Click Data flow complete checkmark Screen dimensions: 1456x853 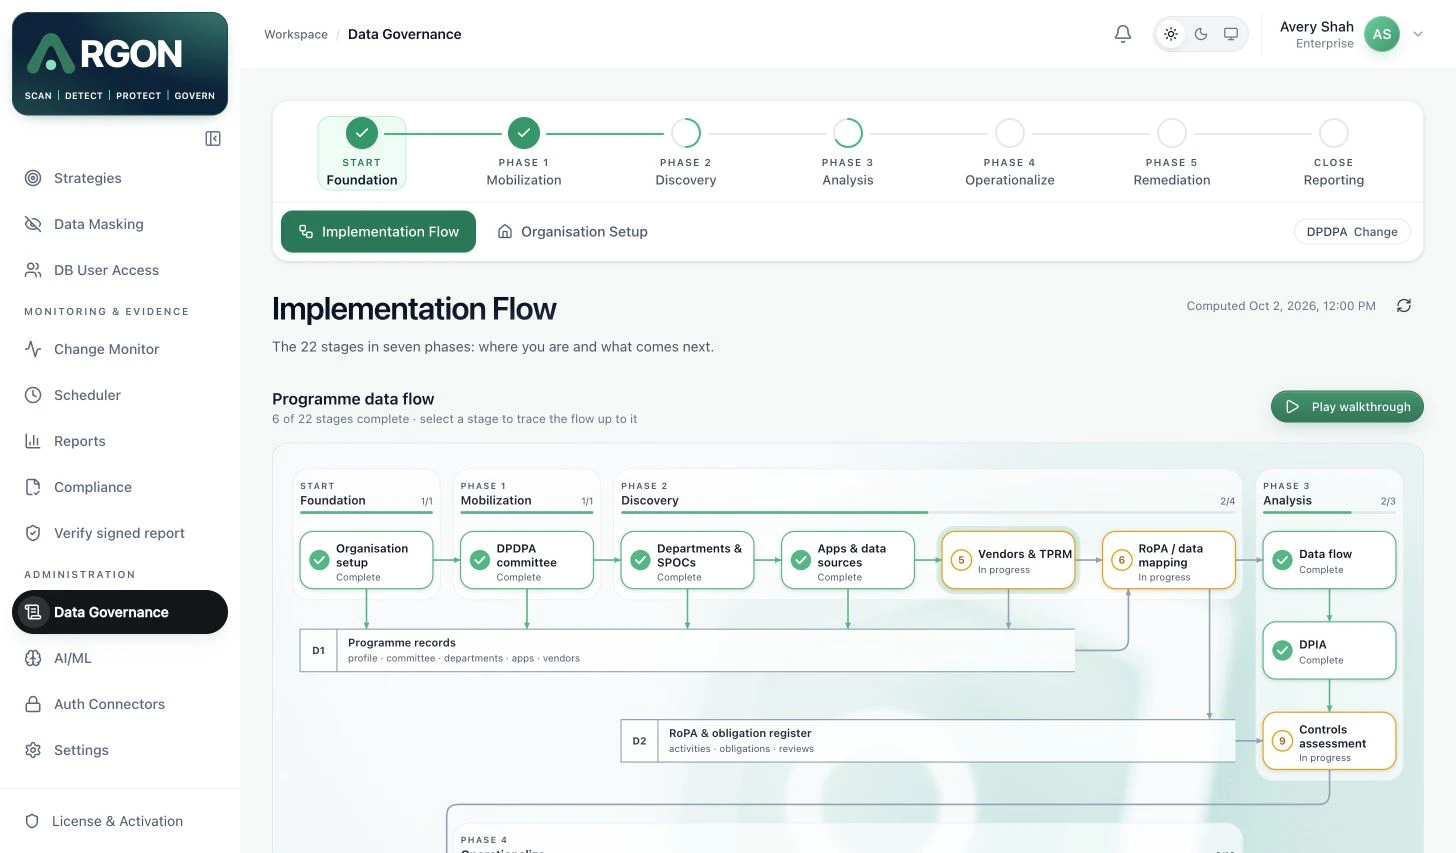(x=1282, y=560)
